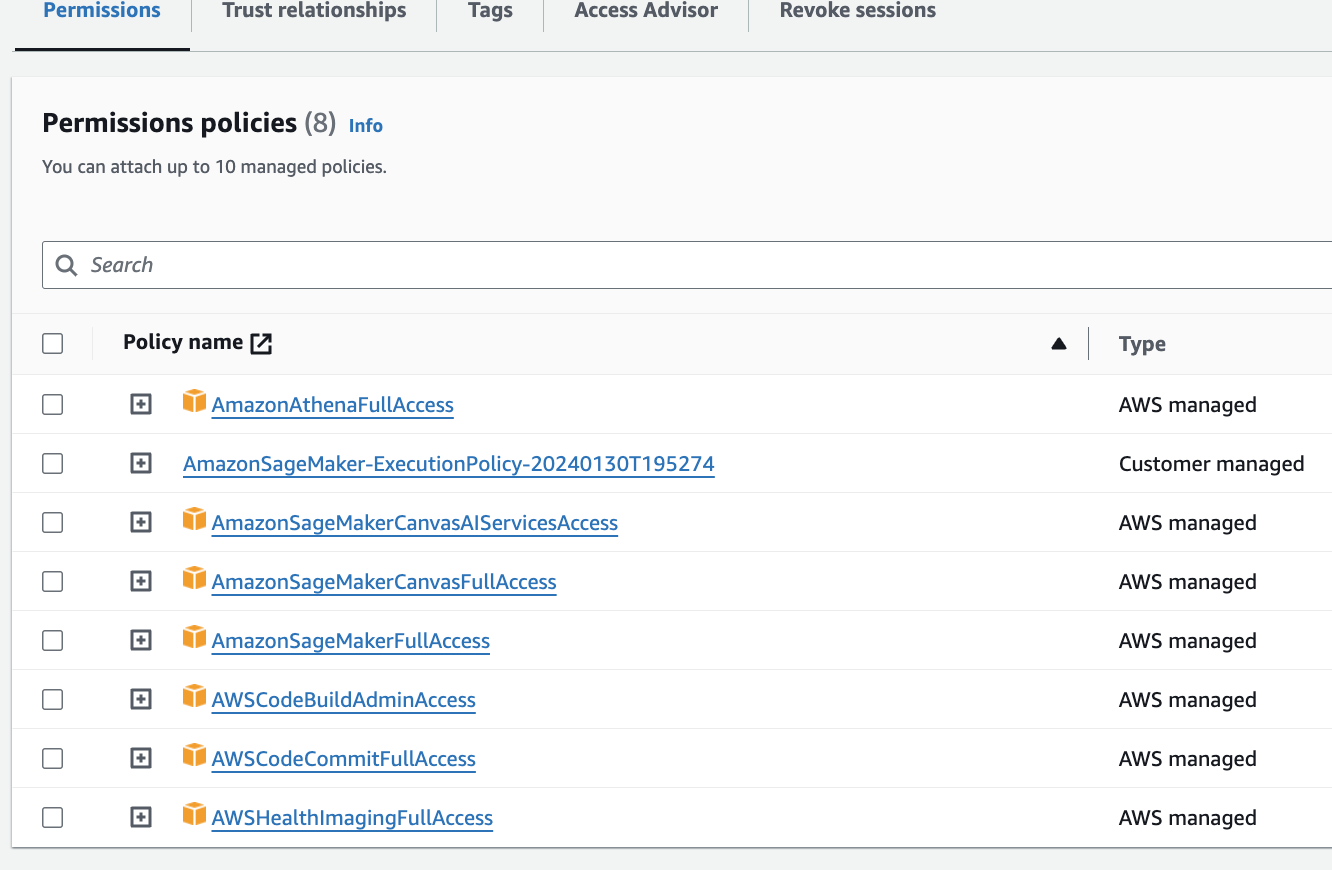Check the AmazonSageMaker-ExecutionPolicy row checkbox
The height and width of the screenshot is (870, 1332).
(53, 464)
